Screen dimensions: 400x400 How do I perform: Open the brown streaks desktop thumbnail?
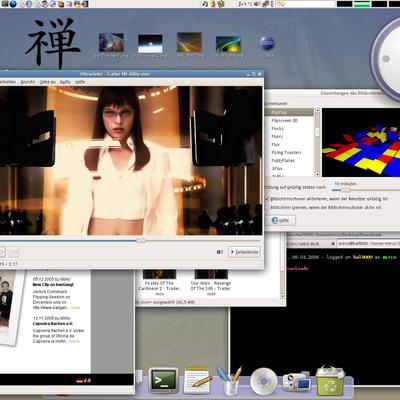(x=189, y=42)
